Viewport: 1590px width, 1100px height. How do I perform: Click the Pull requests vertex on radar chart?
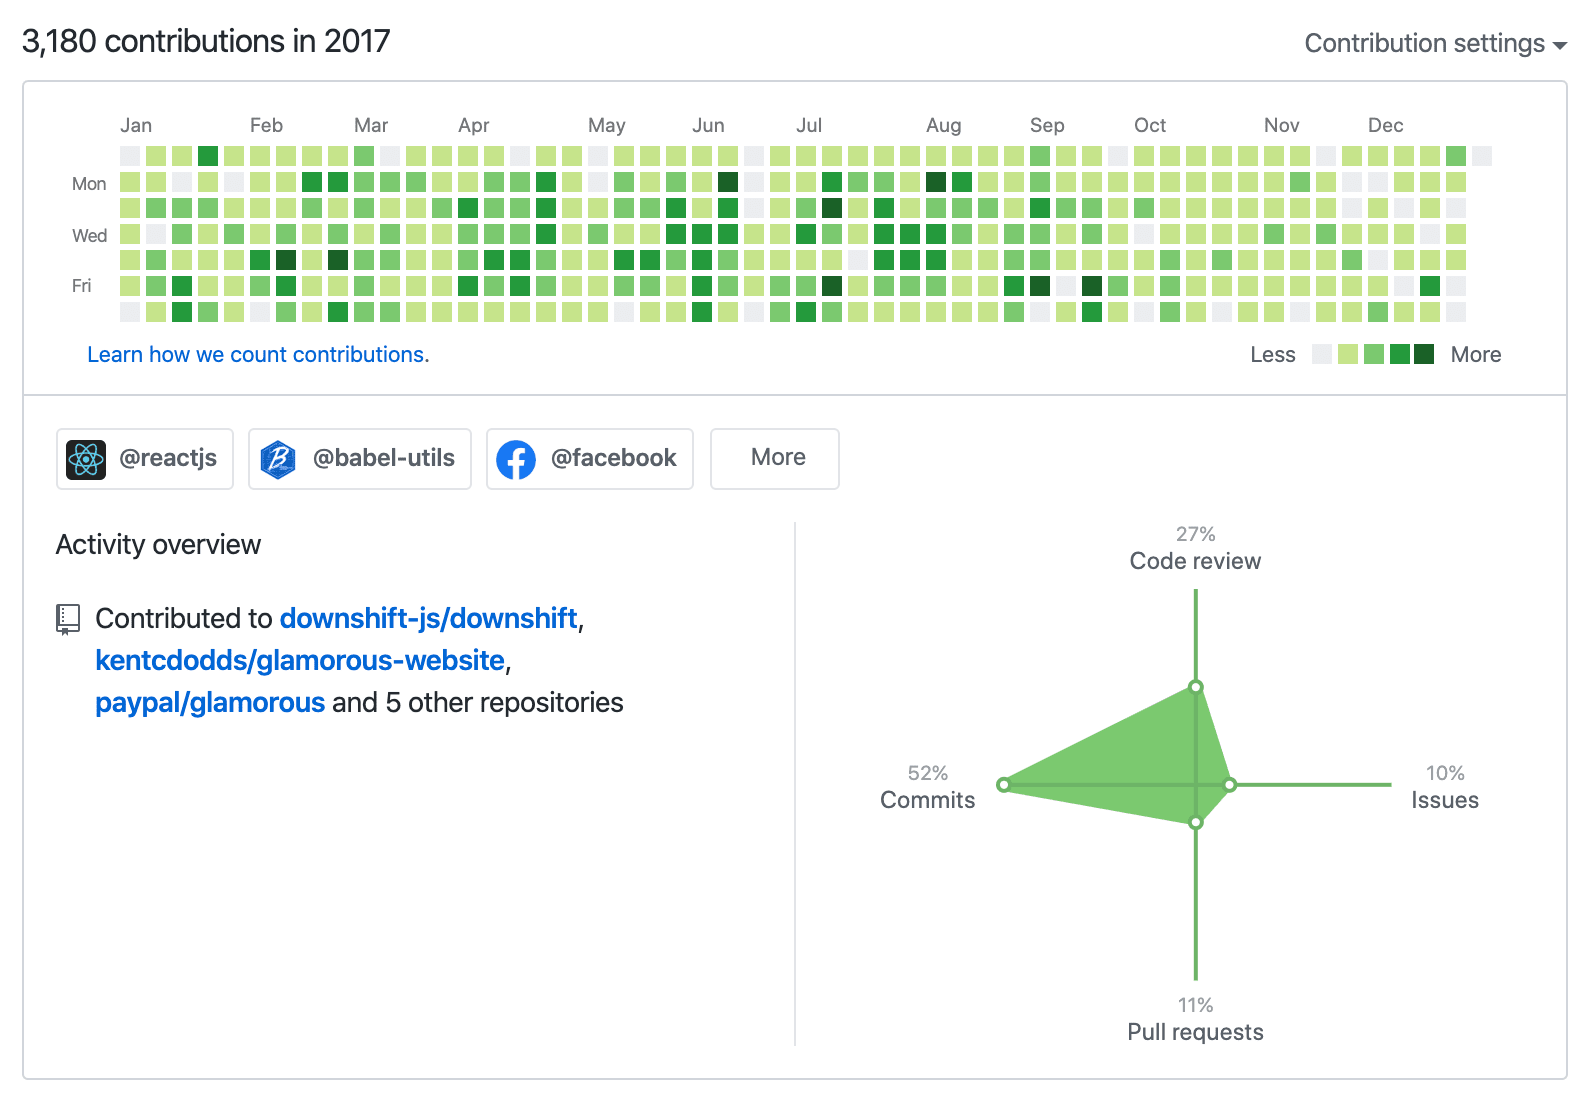coord(1196,822)
